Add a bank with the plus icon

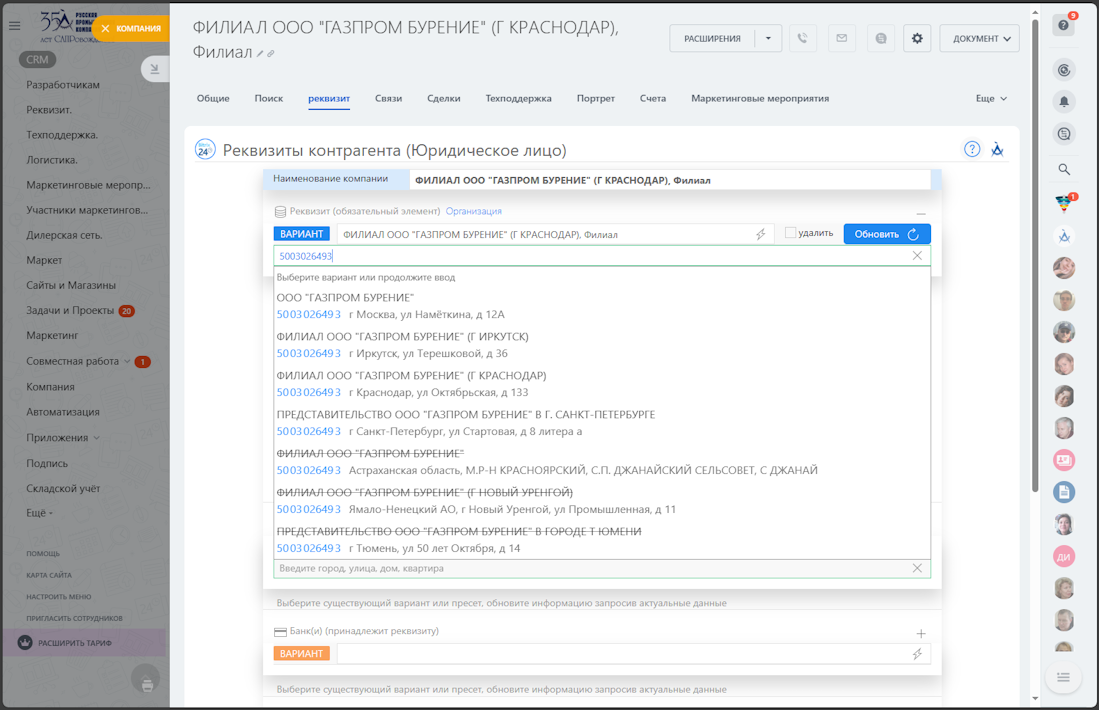click(x=921, y=633)
